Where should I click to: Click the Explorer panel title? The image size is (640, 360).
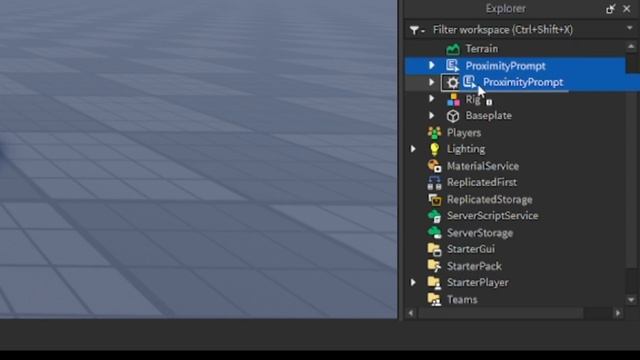[x=506, y=9]
